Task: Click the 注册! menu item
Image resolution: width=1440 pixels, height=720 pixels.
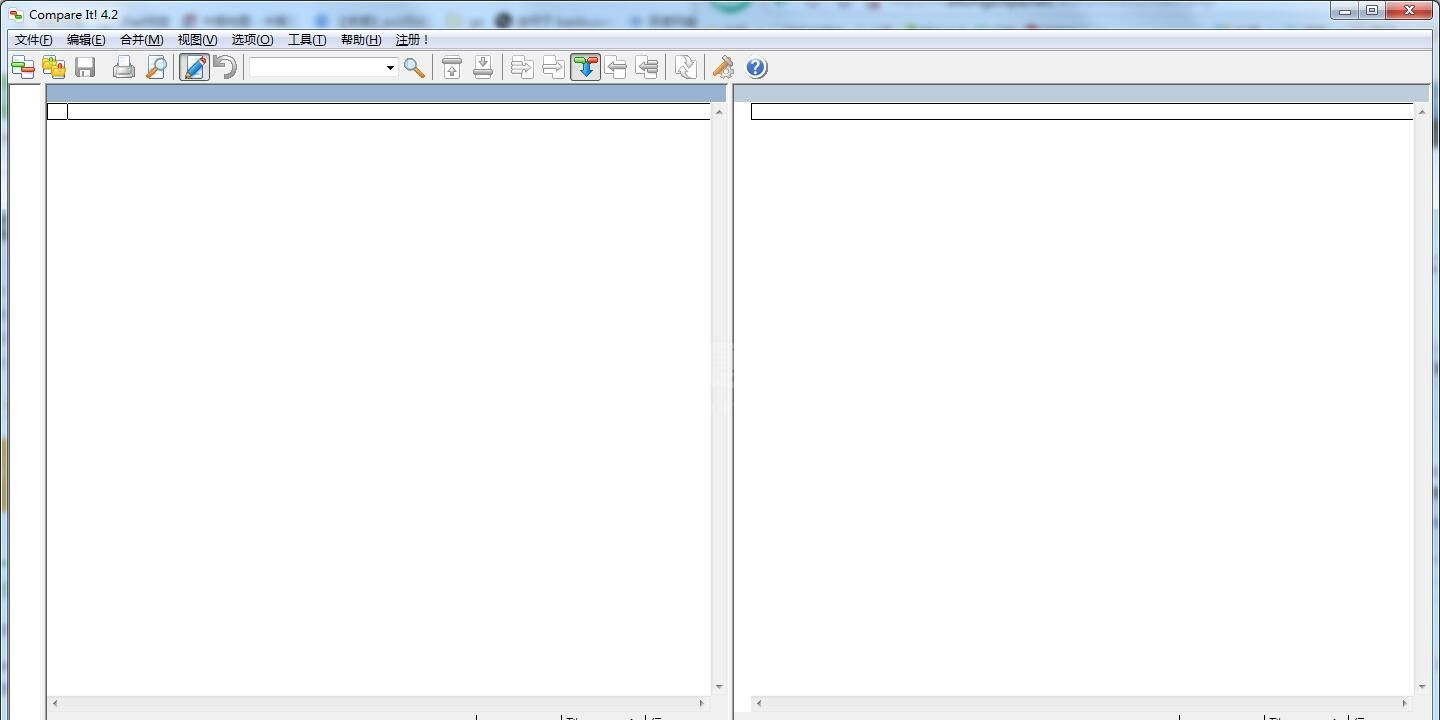Action: [x=412, y=40]
